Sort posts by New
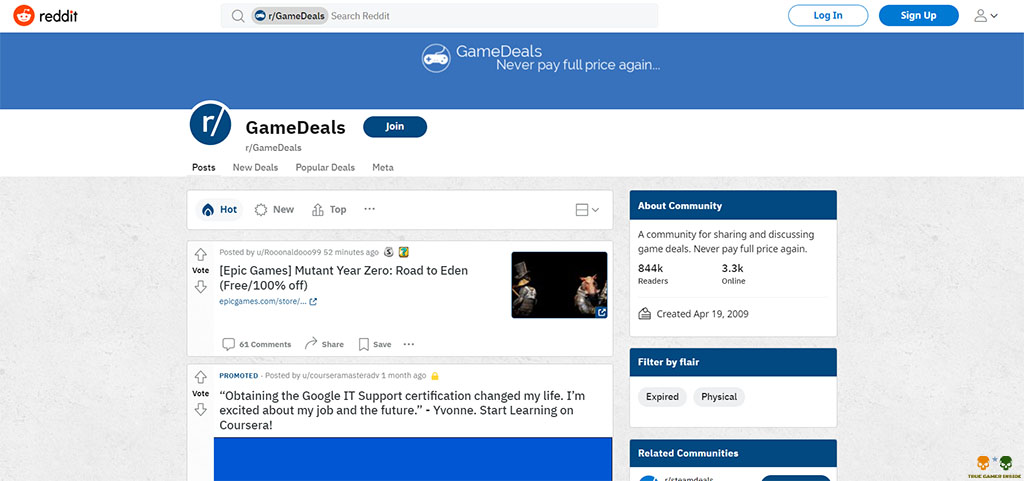Screen dimensions: 1024x481 pyautogui.click(x=274, y=210)
